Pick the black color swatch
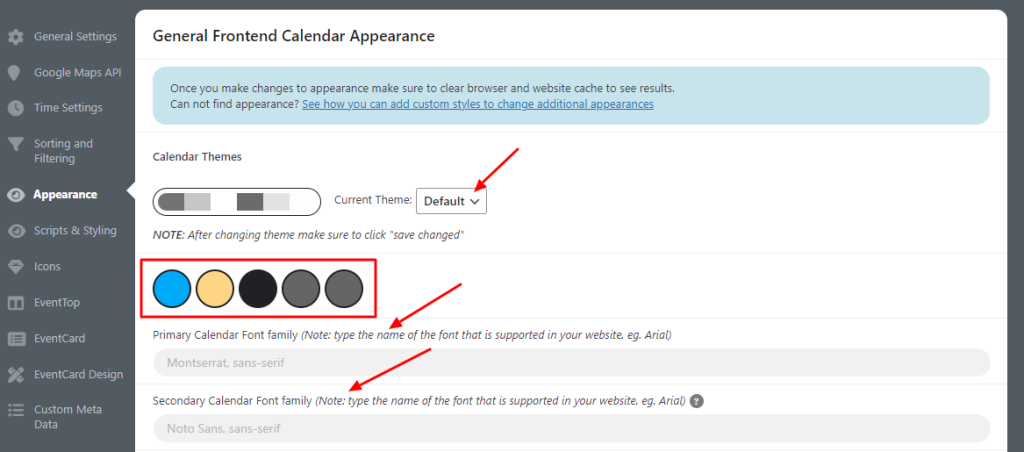This screenshot has width=1024, height=452. tap(258, 288)
